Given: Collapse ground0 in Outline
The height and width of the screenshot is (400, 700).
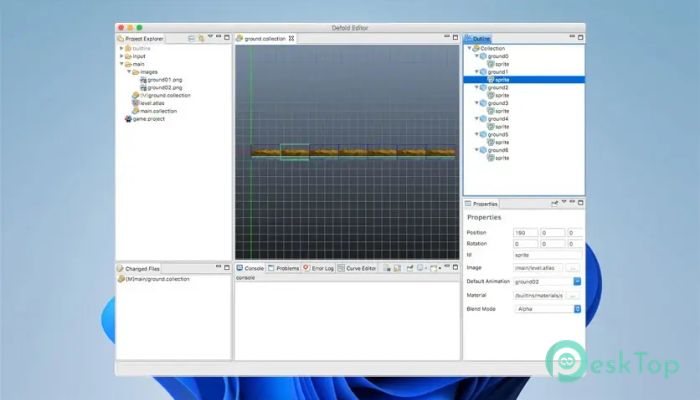Looking at the screenshot, I should [x=477, y=56].
